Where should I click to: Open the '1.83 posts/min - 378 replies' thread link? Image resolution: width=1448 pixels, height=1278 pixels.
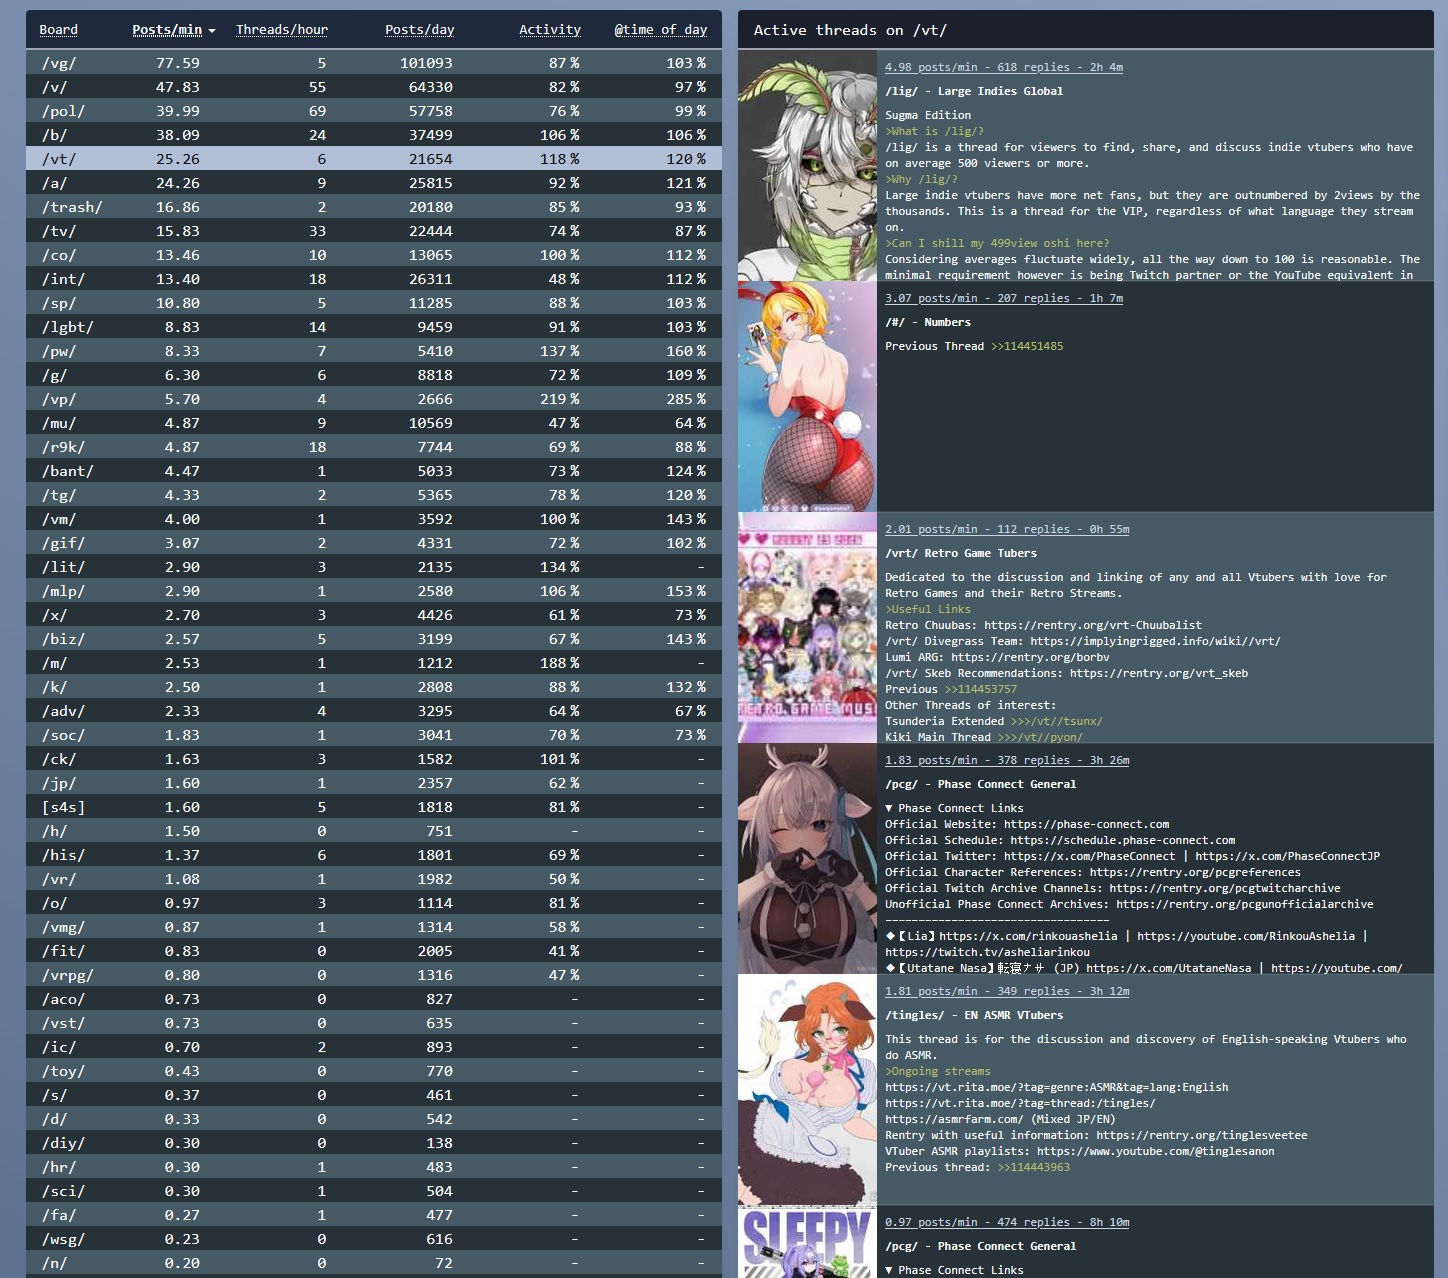click(1007, 760)
